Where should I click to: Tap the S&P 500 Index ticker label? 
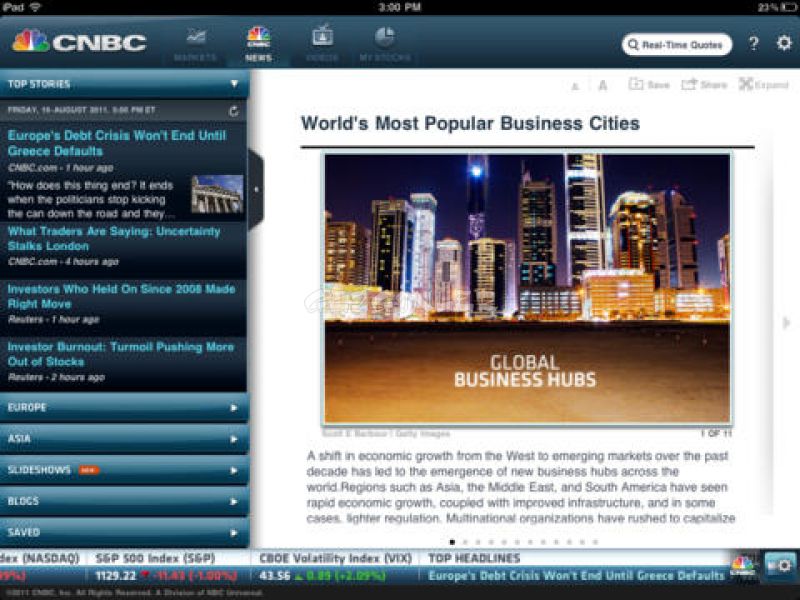pyautogui.click(x=155, y=558)
